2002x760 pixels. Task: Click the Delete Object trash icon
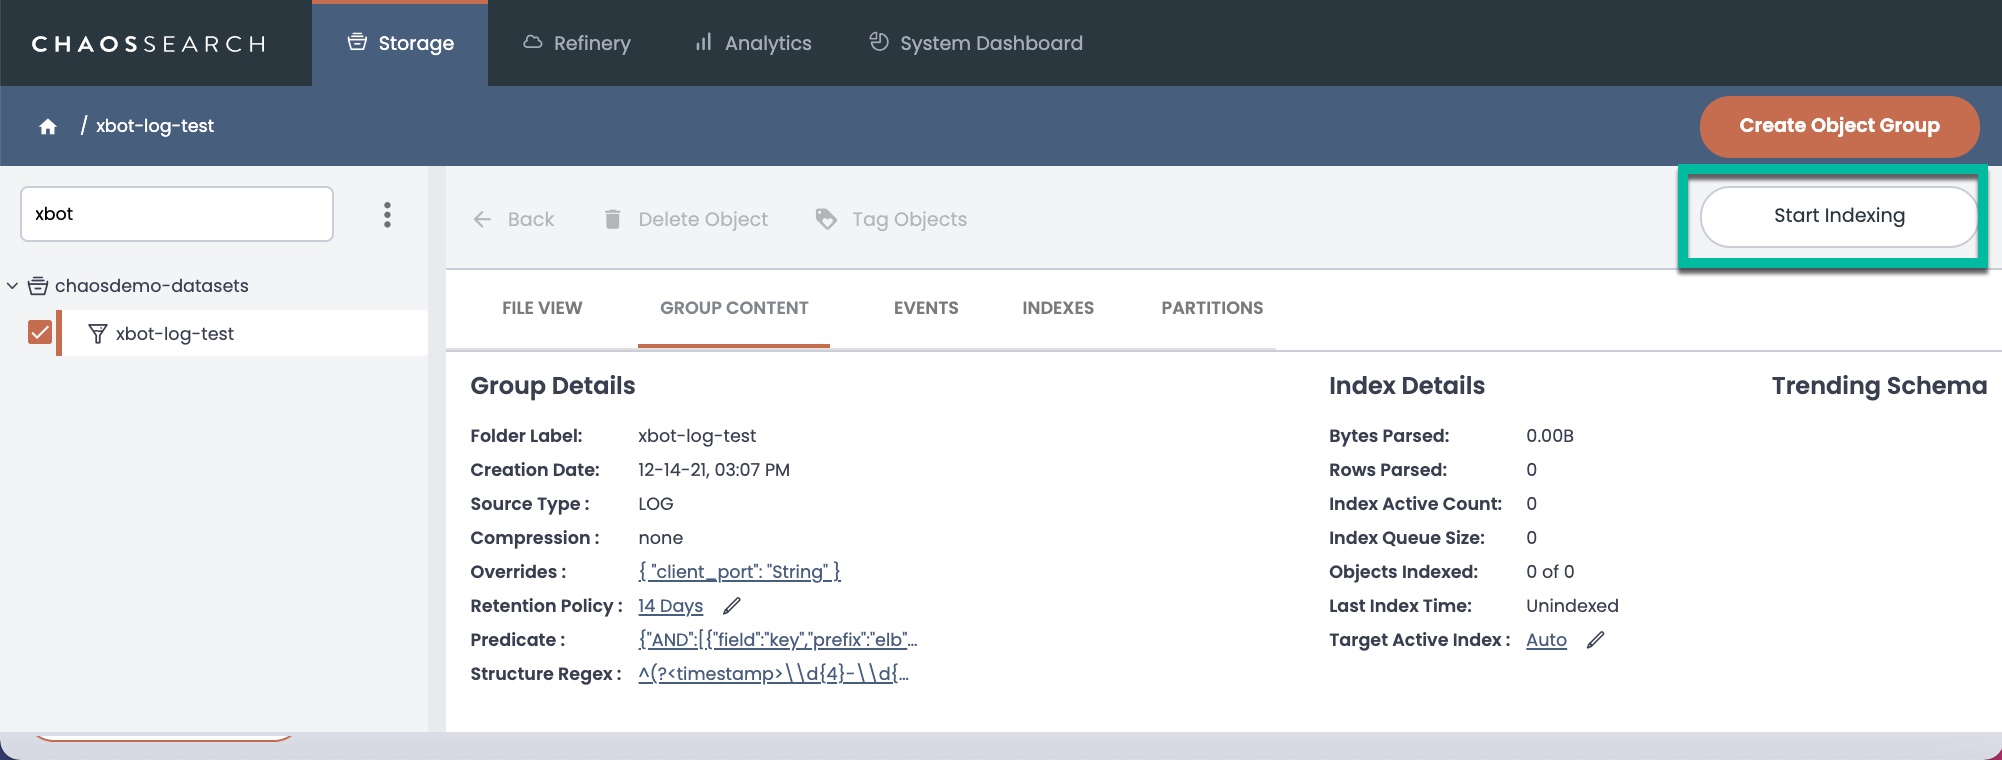pyautogui.click(x=612, y=219)
